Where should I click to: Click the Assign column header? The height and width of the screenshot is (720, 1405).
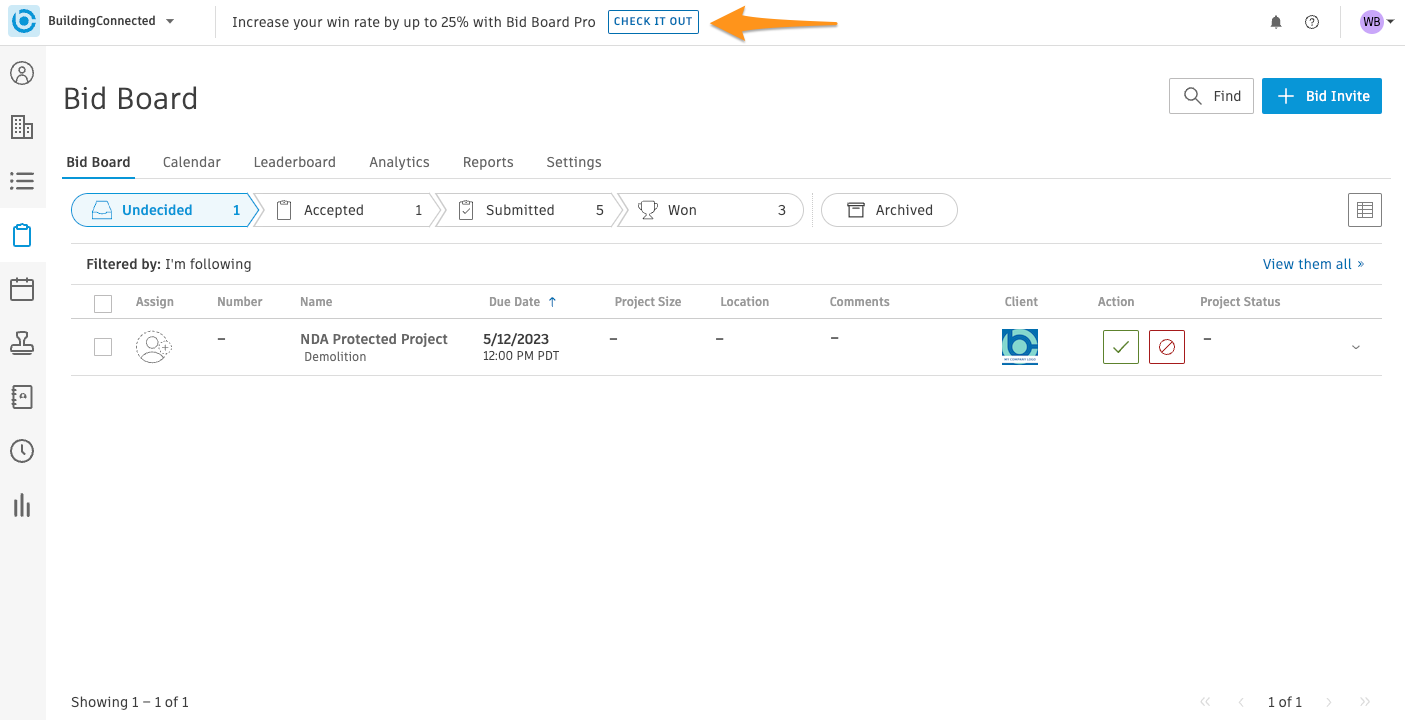point(155,302)
